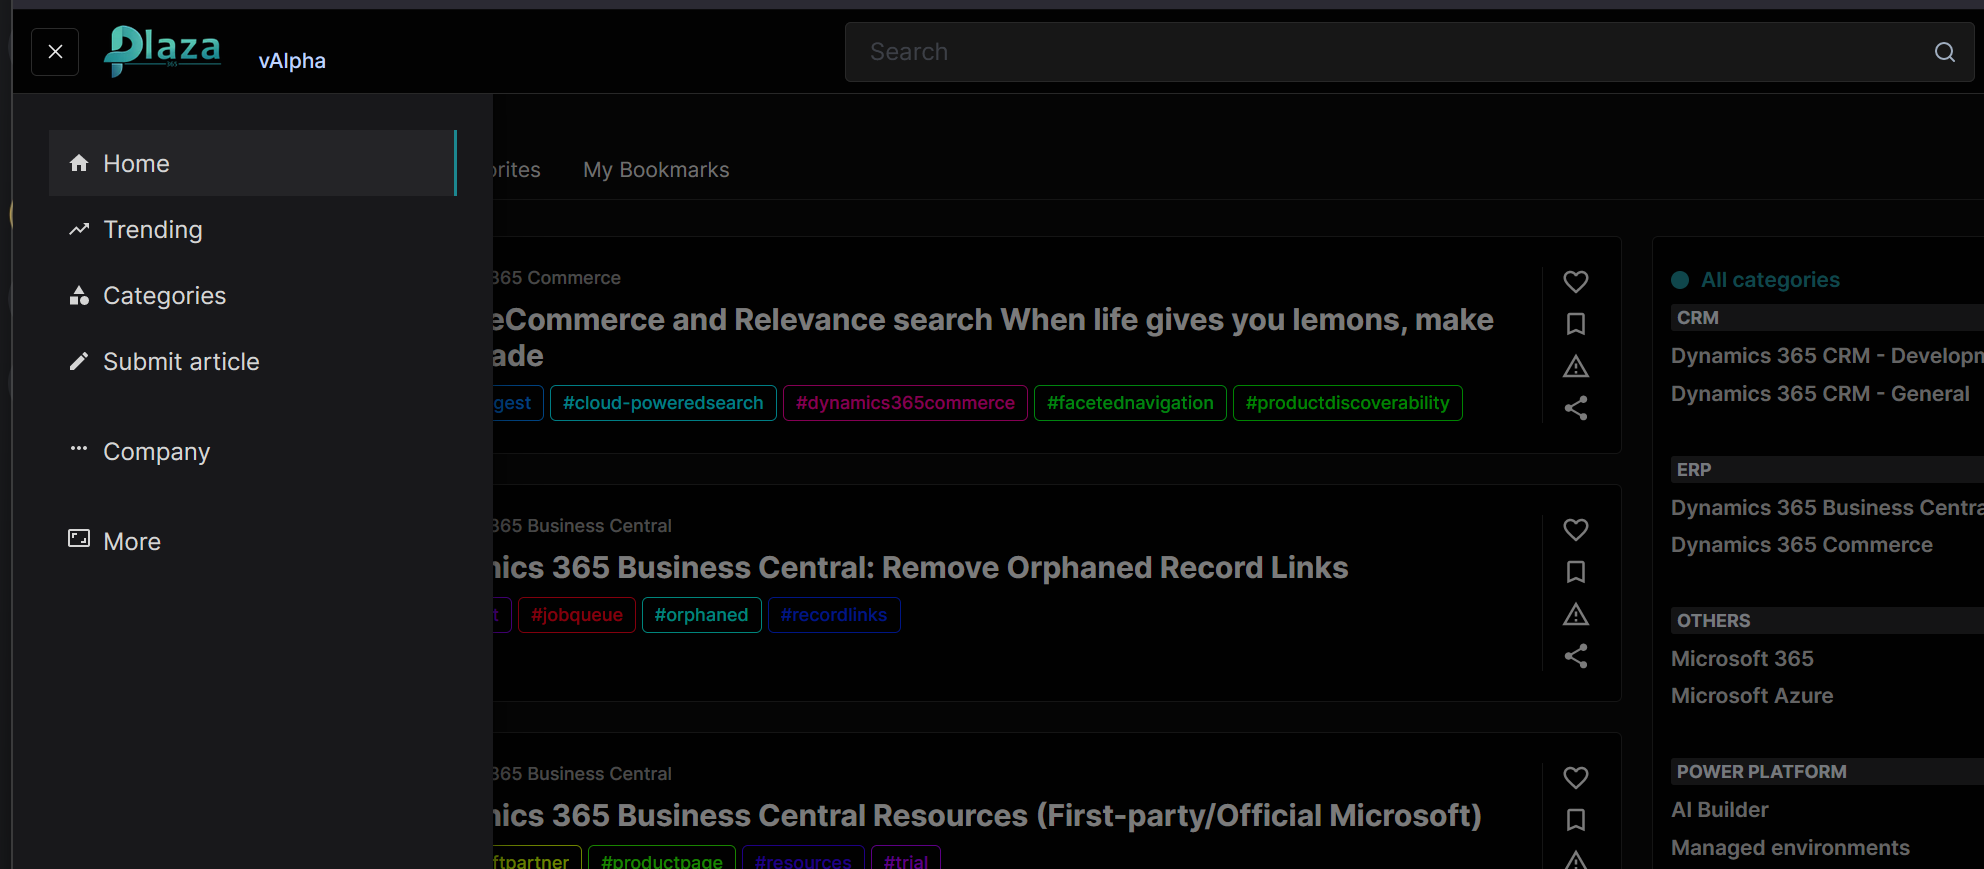1984x869 pixels.
Task: Filter by Dynamics 365 Commerce category
Action: coord(1802,545)
